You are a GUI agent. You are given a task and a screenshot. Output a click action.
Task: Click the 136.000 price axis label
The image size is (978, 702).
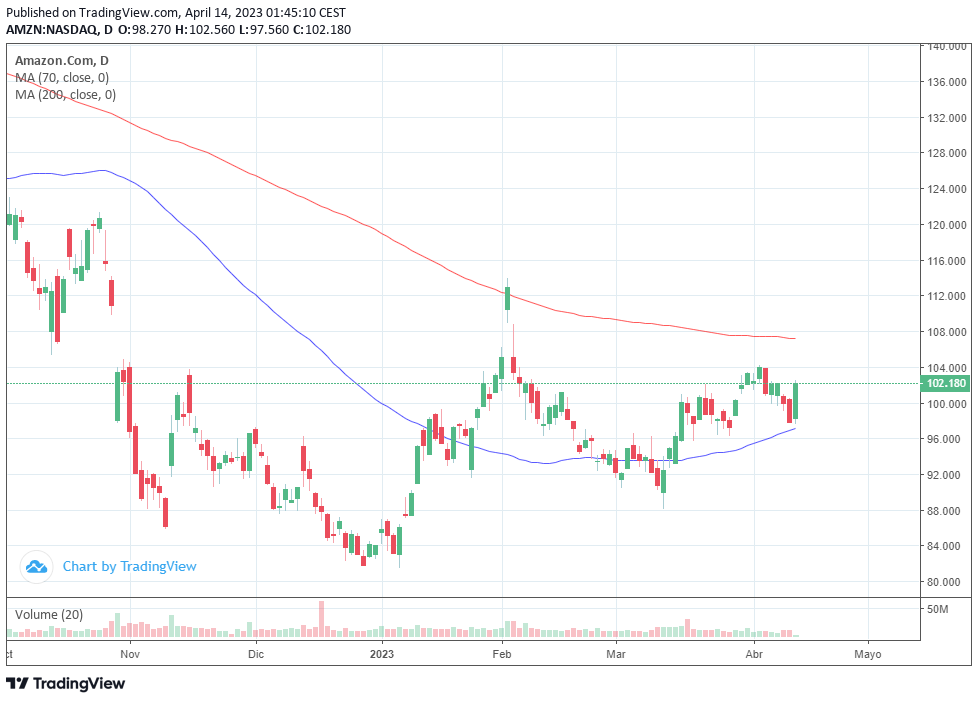947,82
